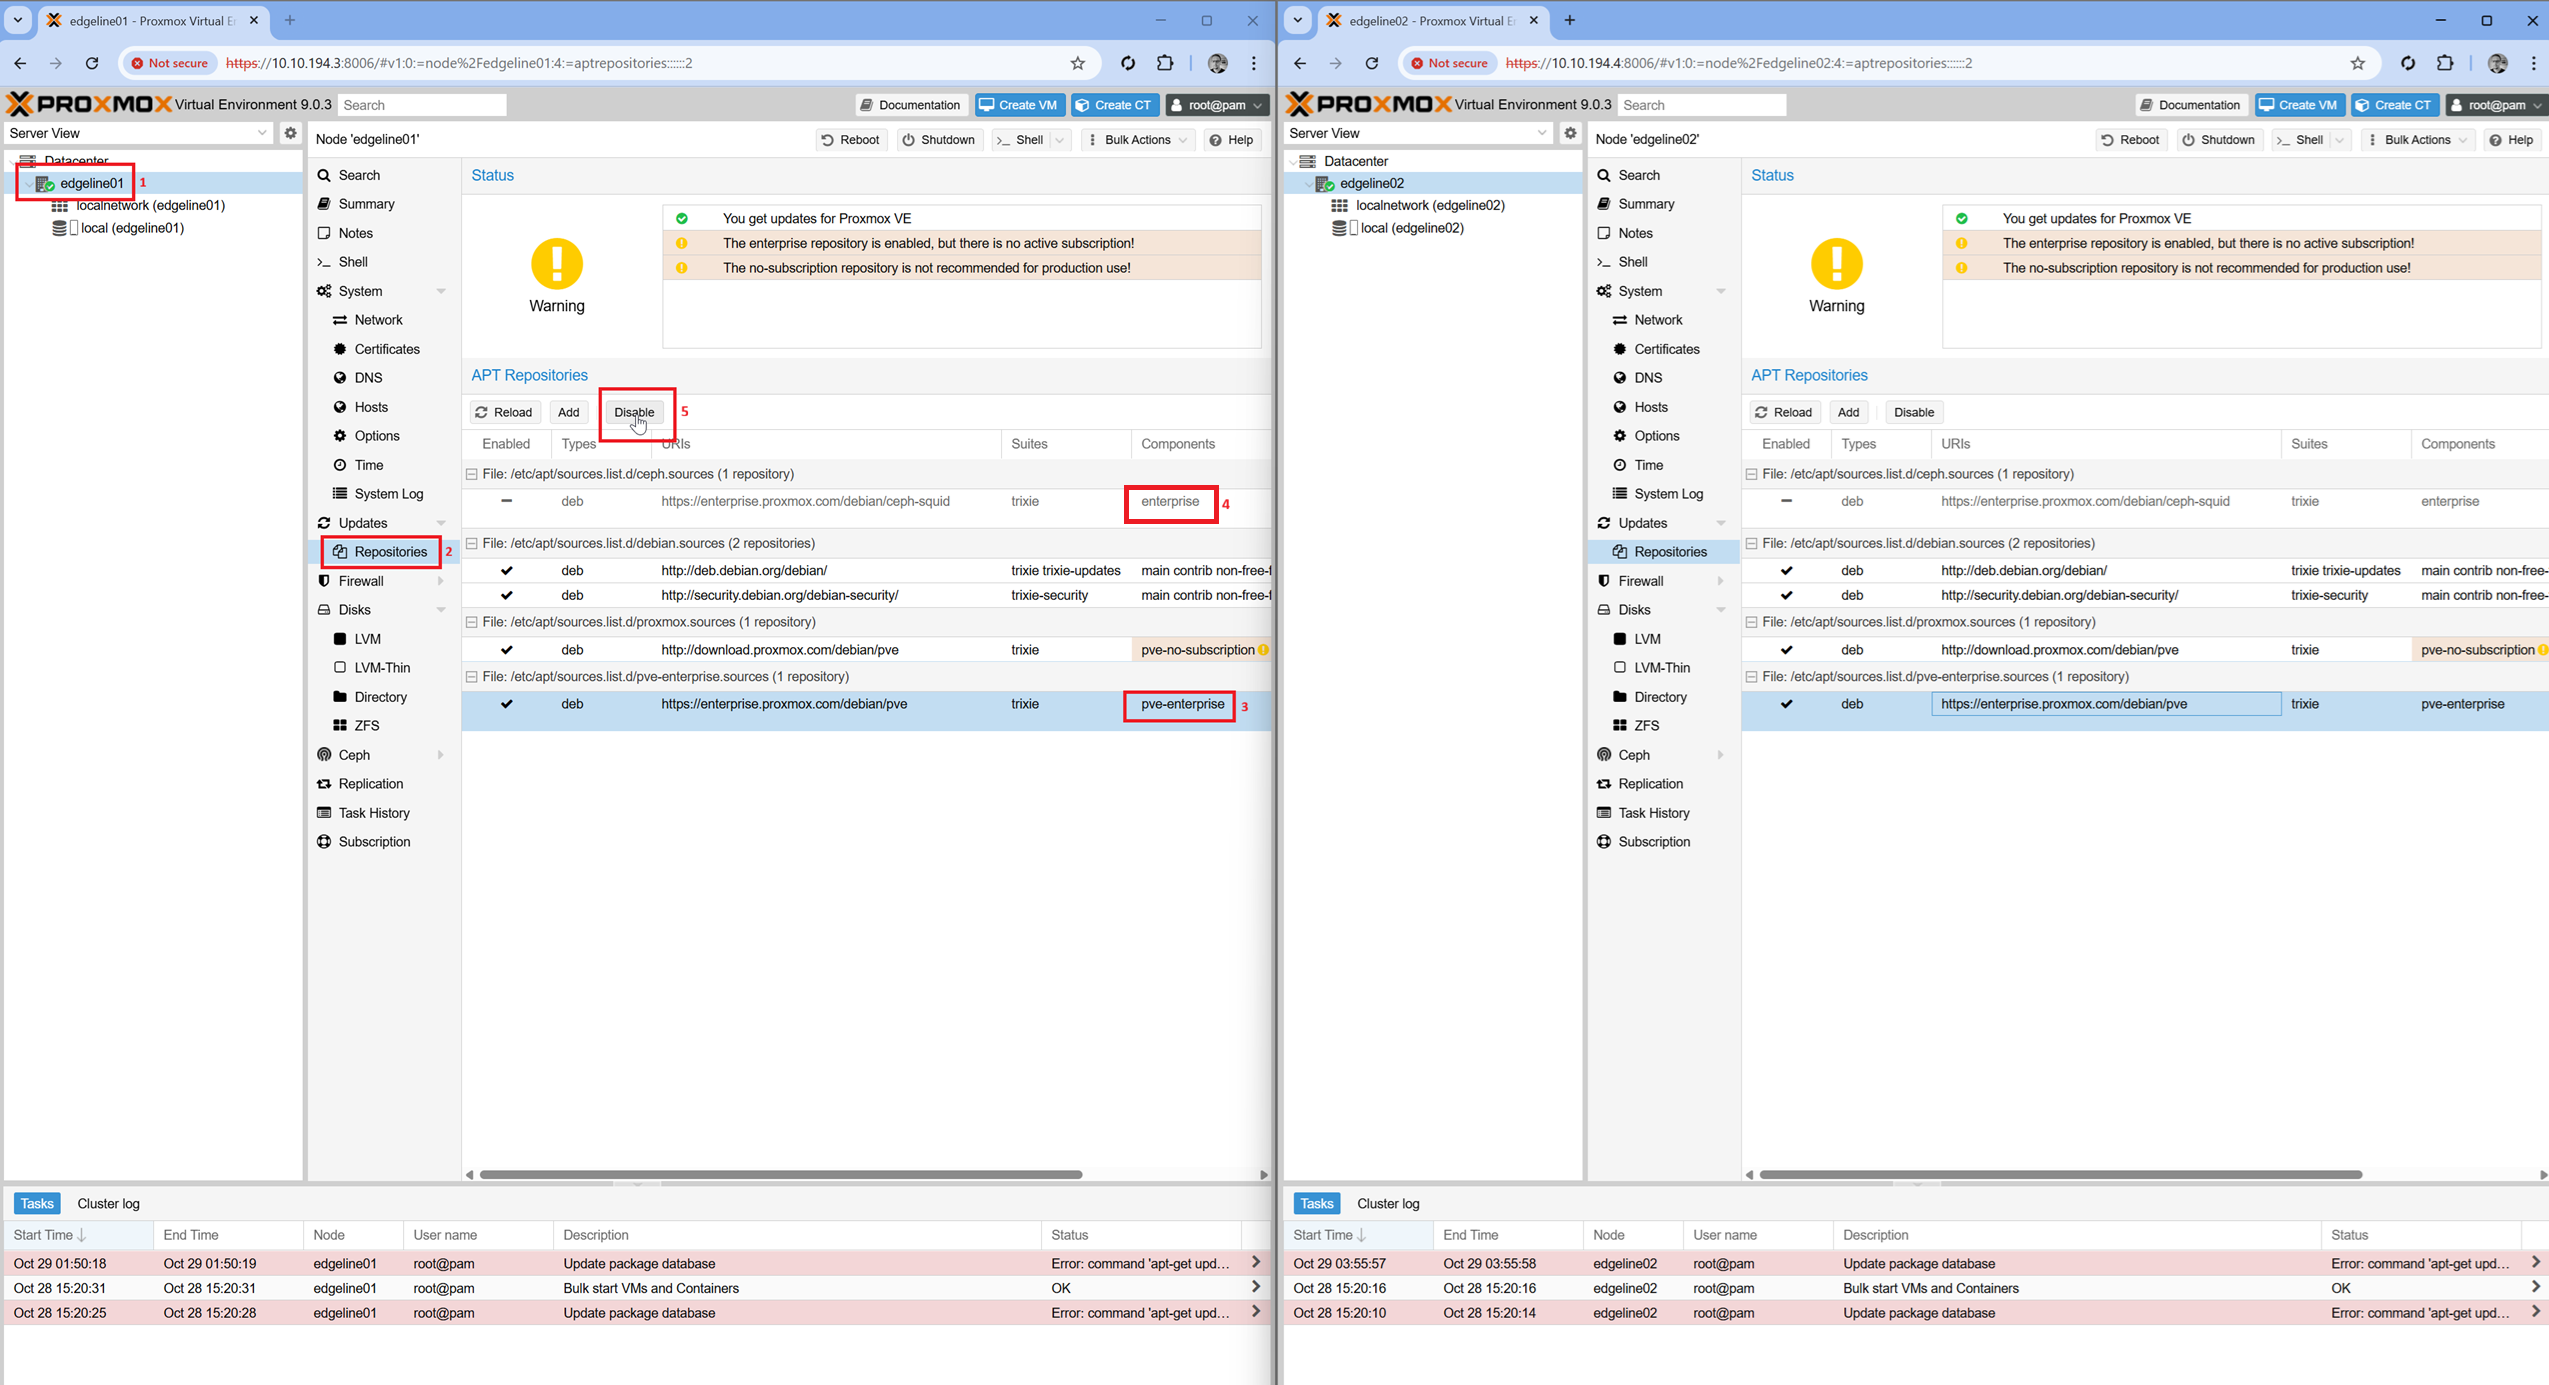Open the Chrome profile avatar in edgeline01 window
This screenshot has height=1385, width=2549.
point(1217,63)
